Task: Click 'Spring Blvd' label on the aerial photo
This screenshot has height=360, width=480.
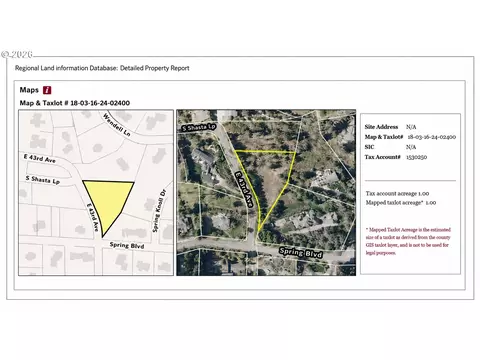Action: tap(301, 253)
